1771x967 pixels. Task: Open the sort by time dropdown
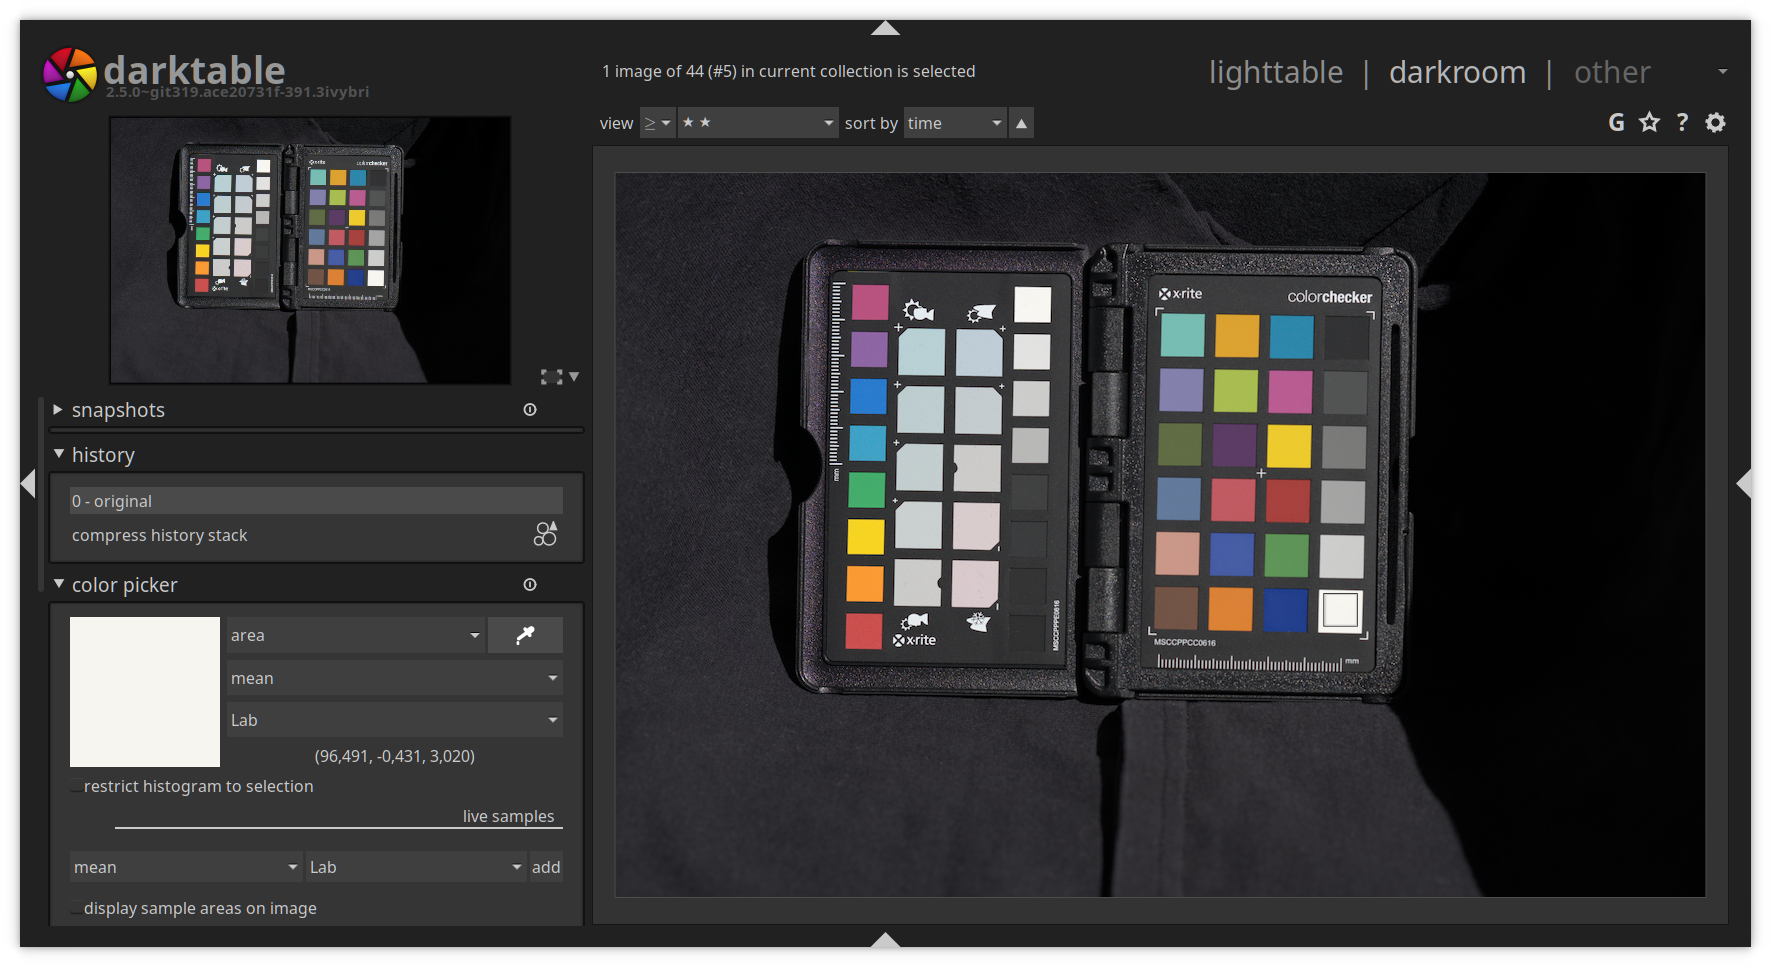(955, 123)
